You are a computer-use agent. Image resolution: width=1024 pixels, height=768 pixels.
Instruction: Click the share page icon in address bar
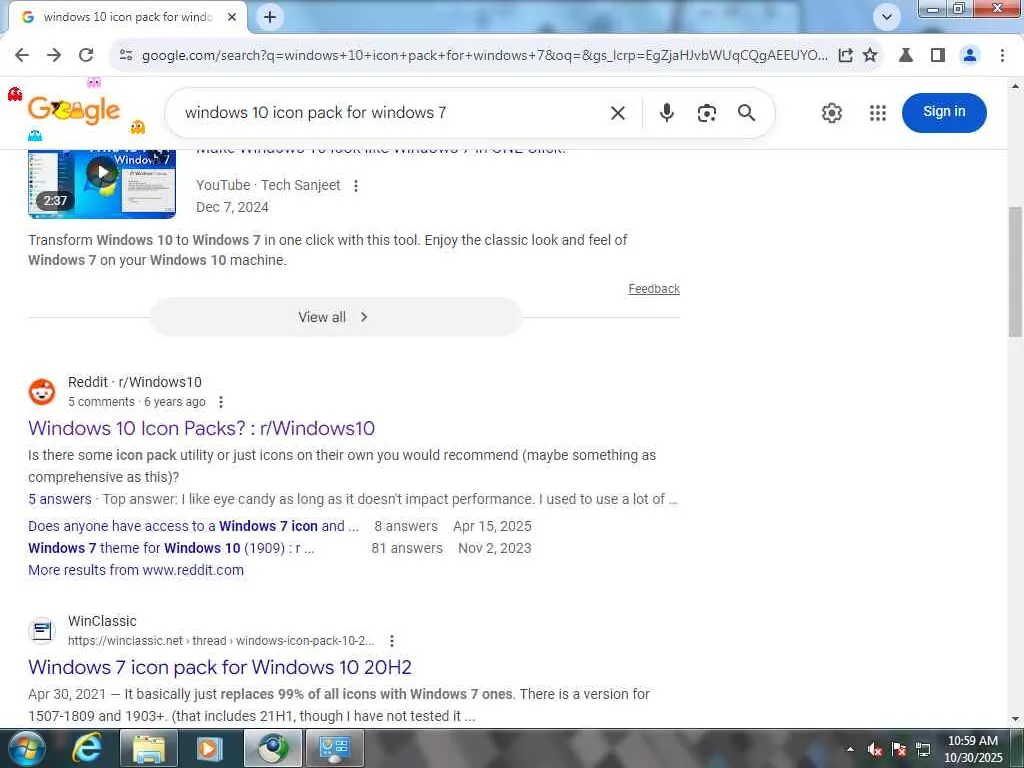coord(845,55)
